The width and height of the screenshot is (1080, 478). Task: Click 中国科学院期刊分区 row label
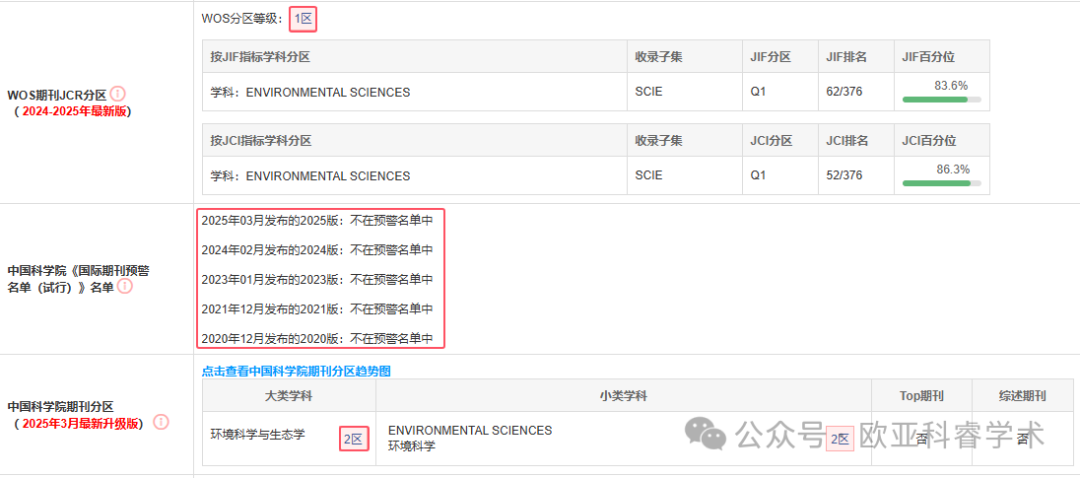60,406
